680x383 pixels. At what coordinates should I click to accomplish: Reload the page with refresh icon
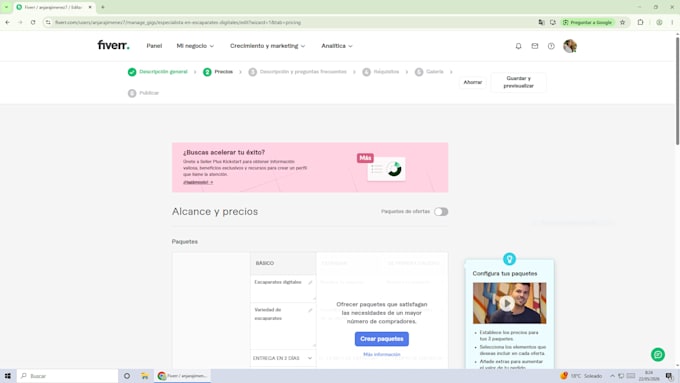tap(33, 22)
